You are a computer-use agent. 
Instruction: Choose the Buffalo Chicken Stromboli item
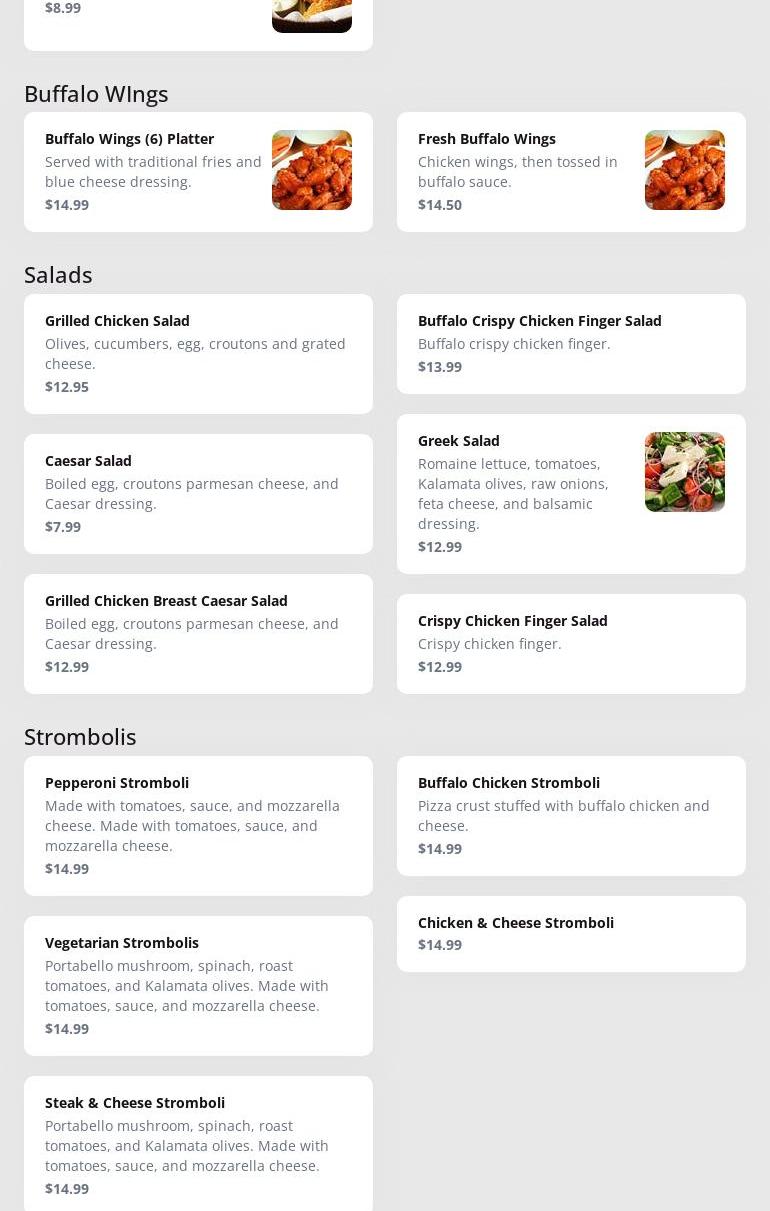571,816
